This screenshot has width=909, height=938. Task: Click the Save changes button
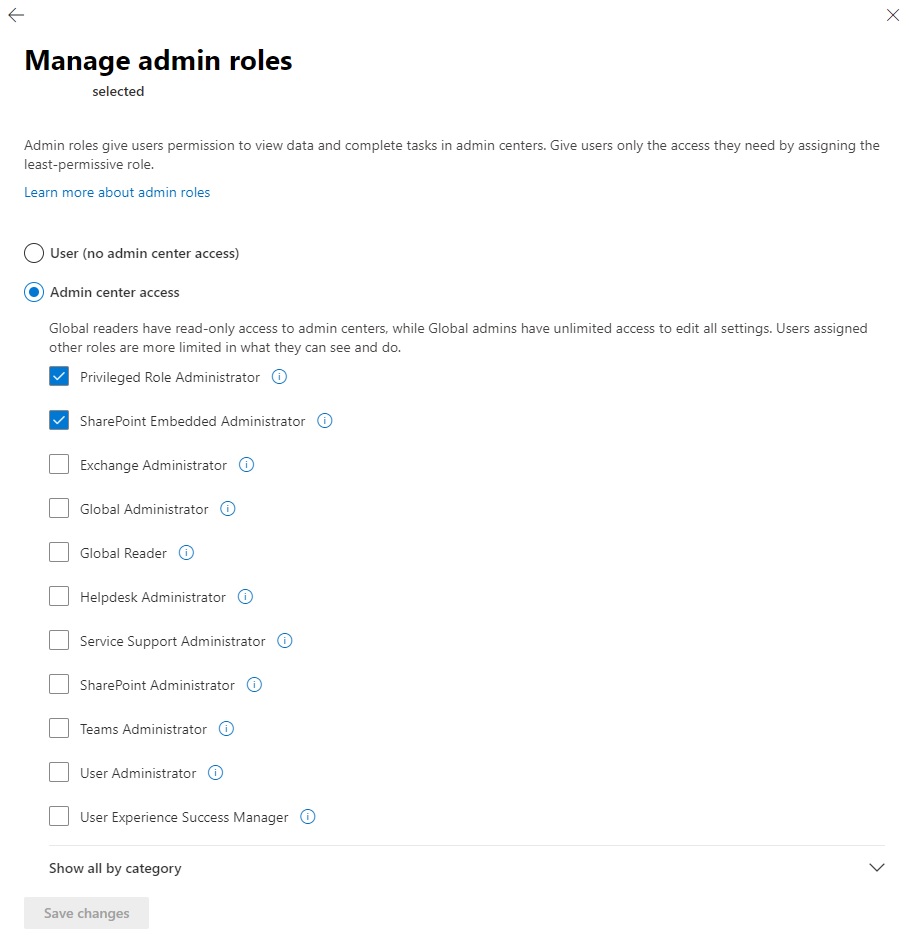coord(86,913)
